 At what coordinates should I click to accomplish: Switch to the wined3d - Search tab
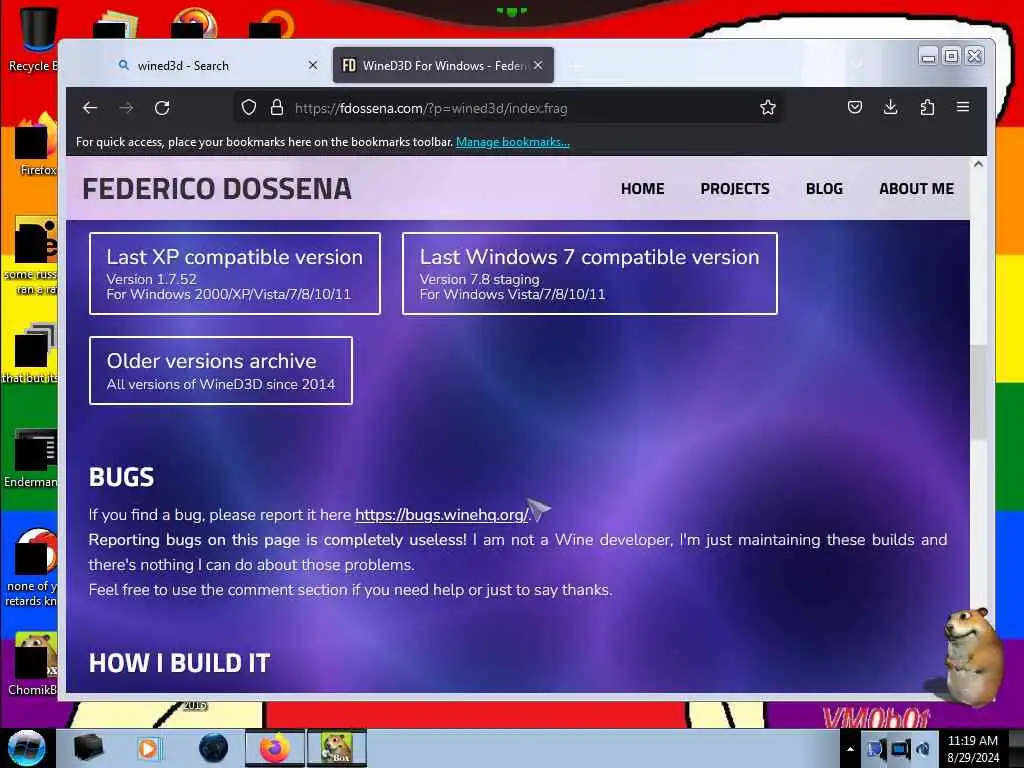tap(216, 65)
